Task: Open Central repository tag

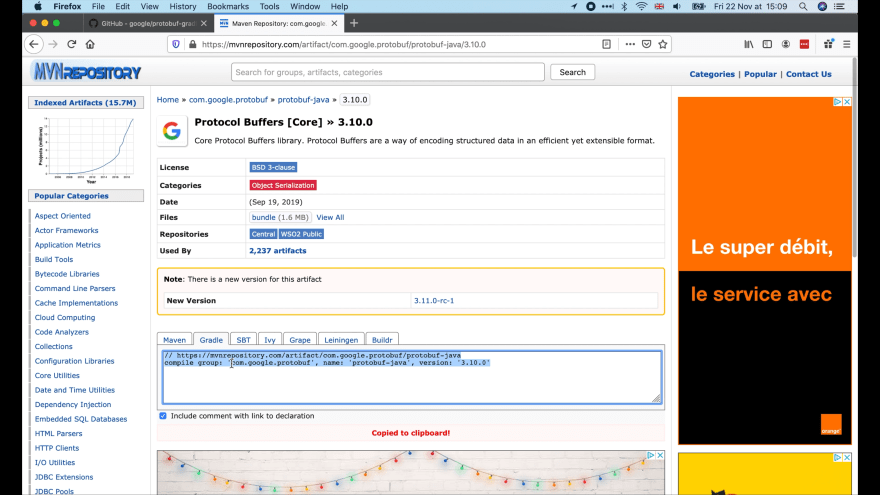Action: (x=263, y=234)
